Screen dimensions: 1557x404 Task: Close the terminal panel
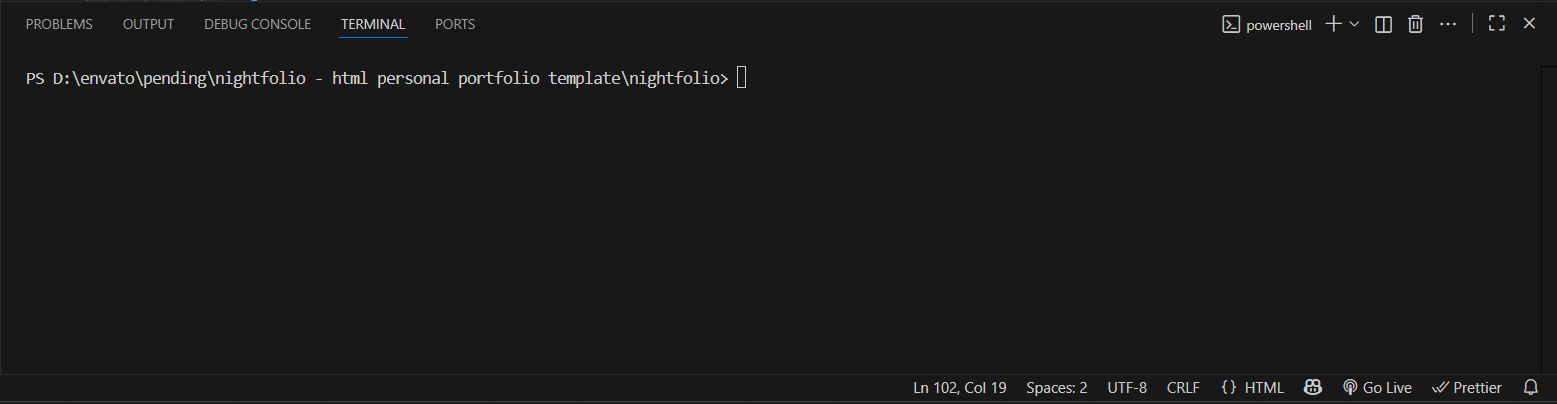tap(1529, 24)
